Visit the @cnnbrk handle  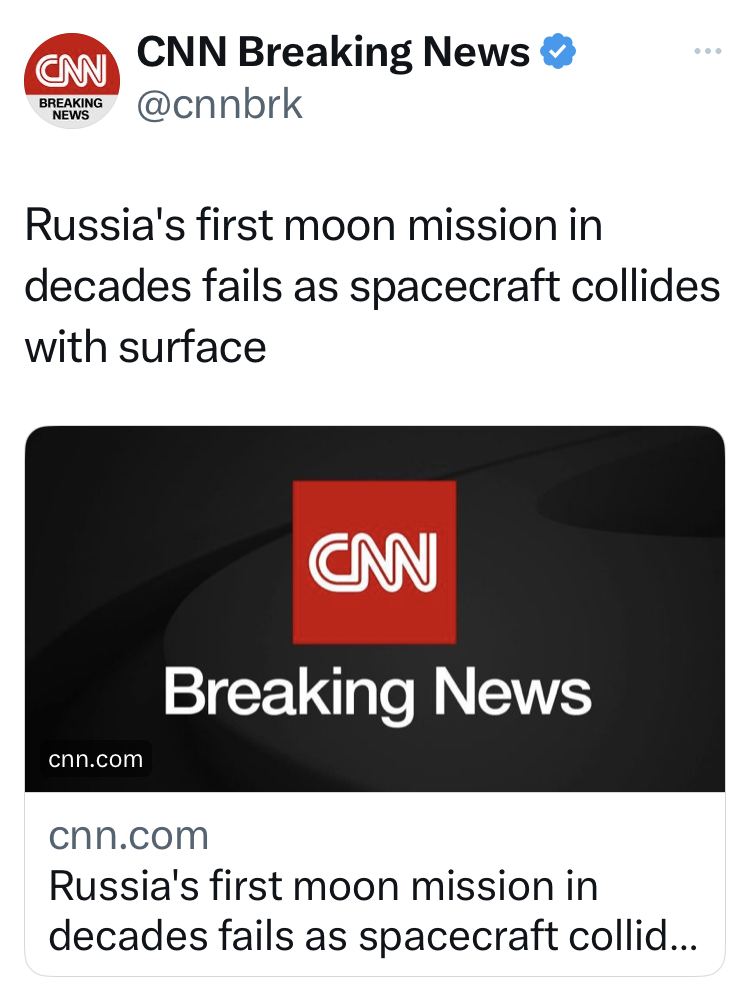(x=219, y=103)
